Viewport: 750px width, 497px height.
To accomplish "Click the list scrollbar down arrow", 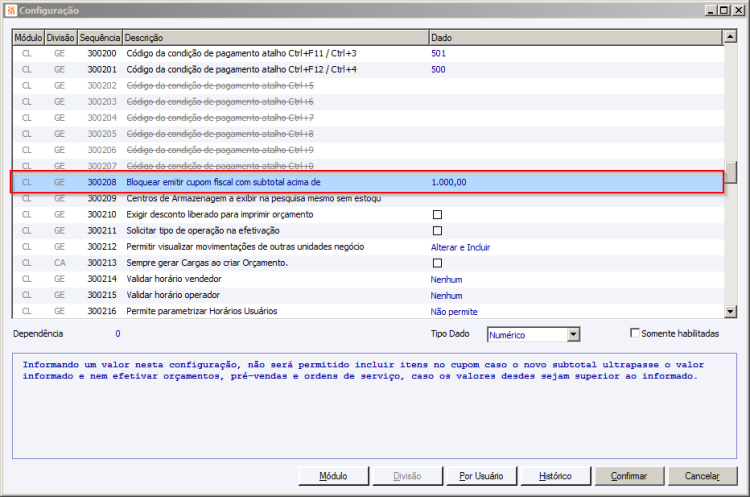I will click(730, 312).
